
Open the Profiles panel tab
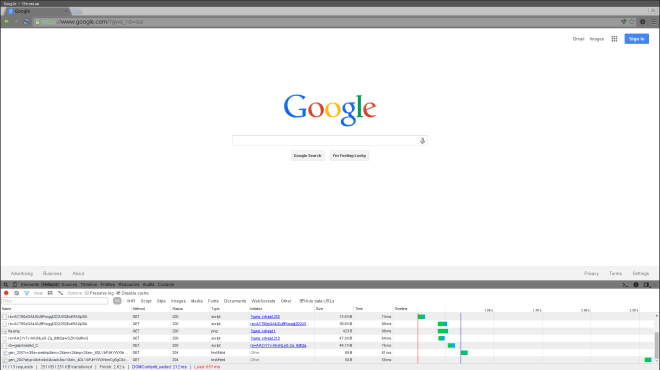pyautogui.click(x=108, y=285)
